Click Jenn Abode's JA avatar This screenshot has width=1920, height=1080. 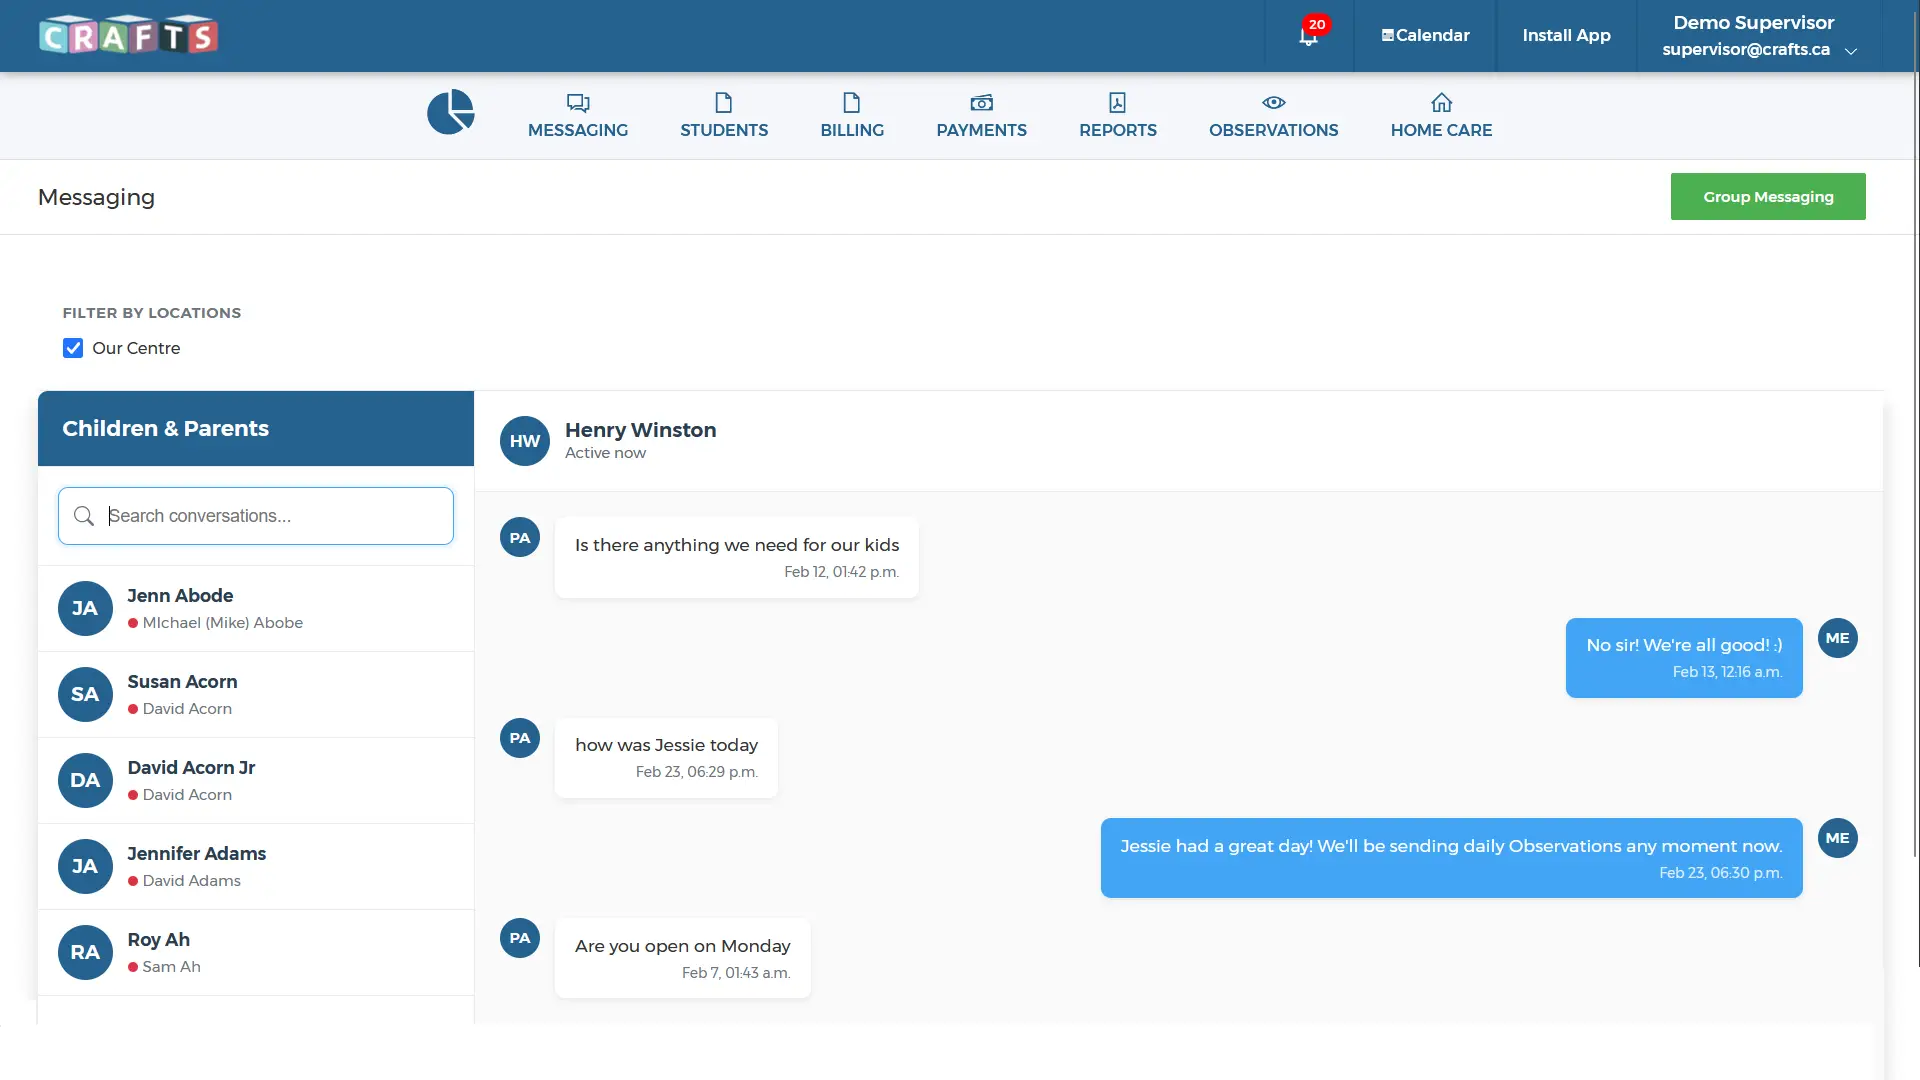click(x=85, y=608)
